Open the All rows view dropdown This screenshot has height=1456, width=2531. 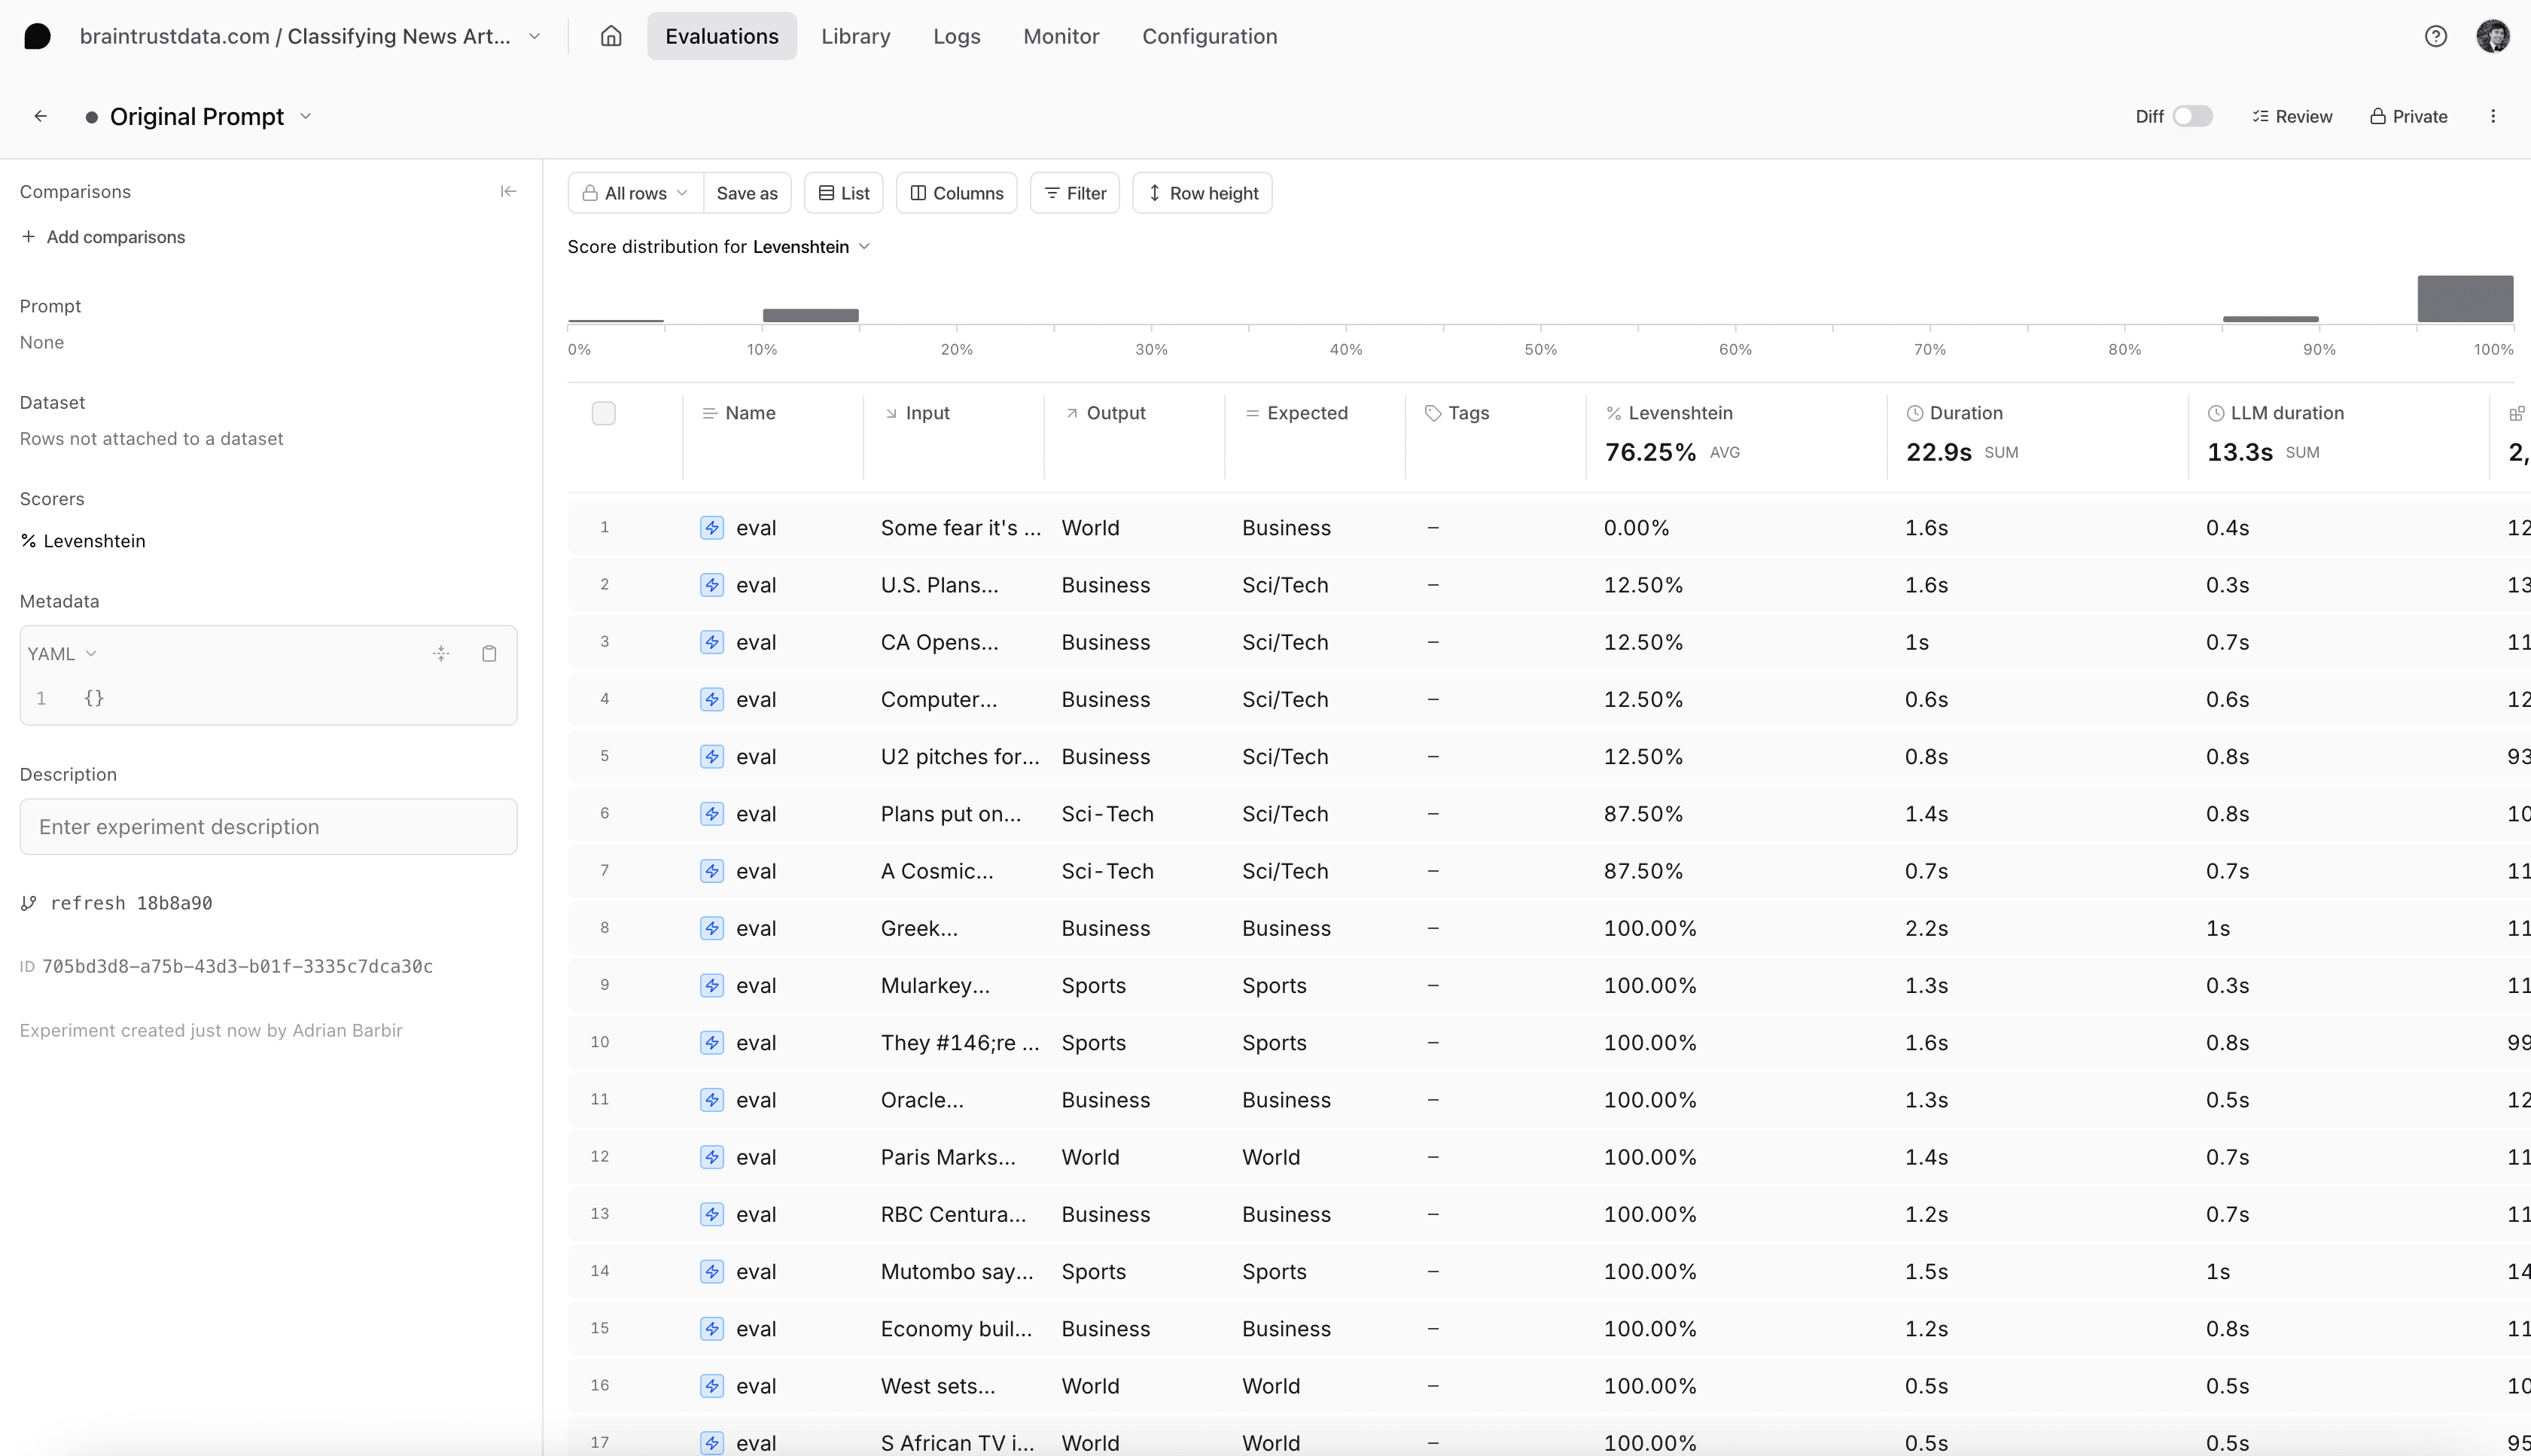pos(636,193)
